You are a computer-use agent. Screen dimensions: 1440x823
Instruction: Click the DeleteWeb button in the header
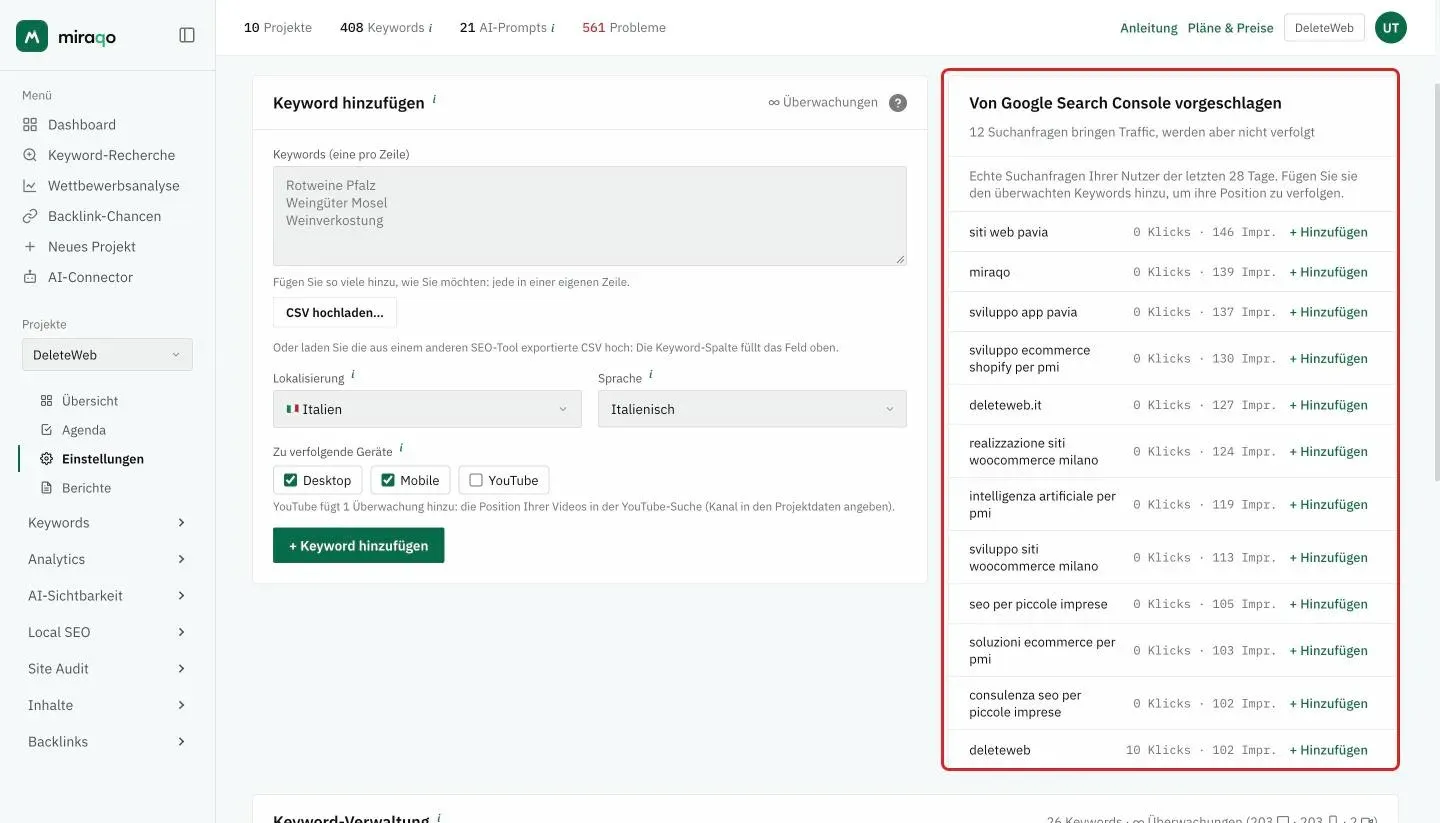[x=1324, y=28]
